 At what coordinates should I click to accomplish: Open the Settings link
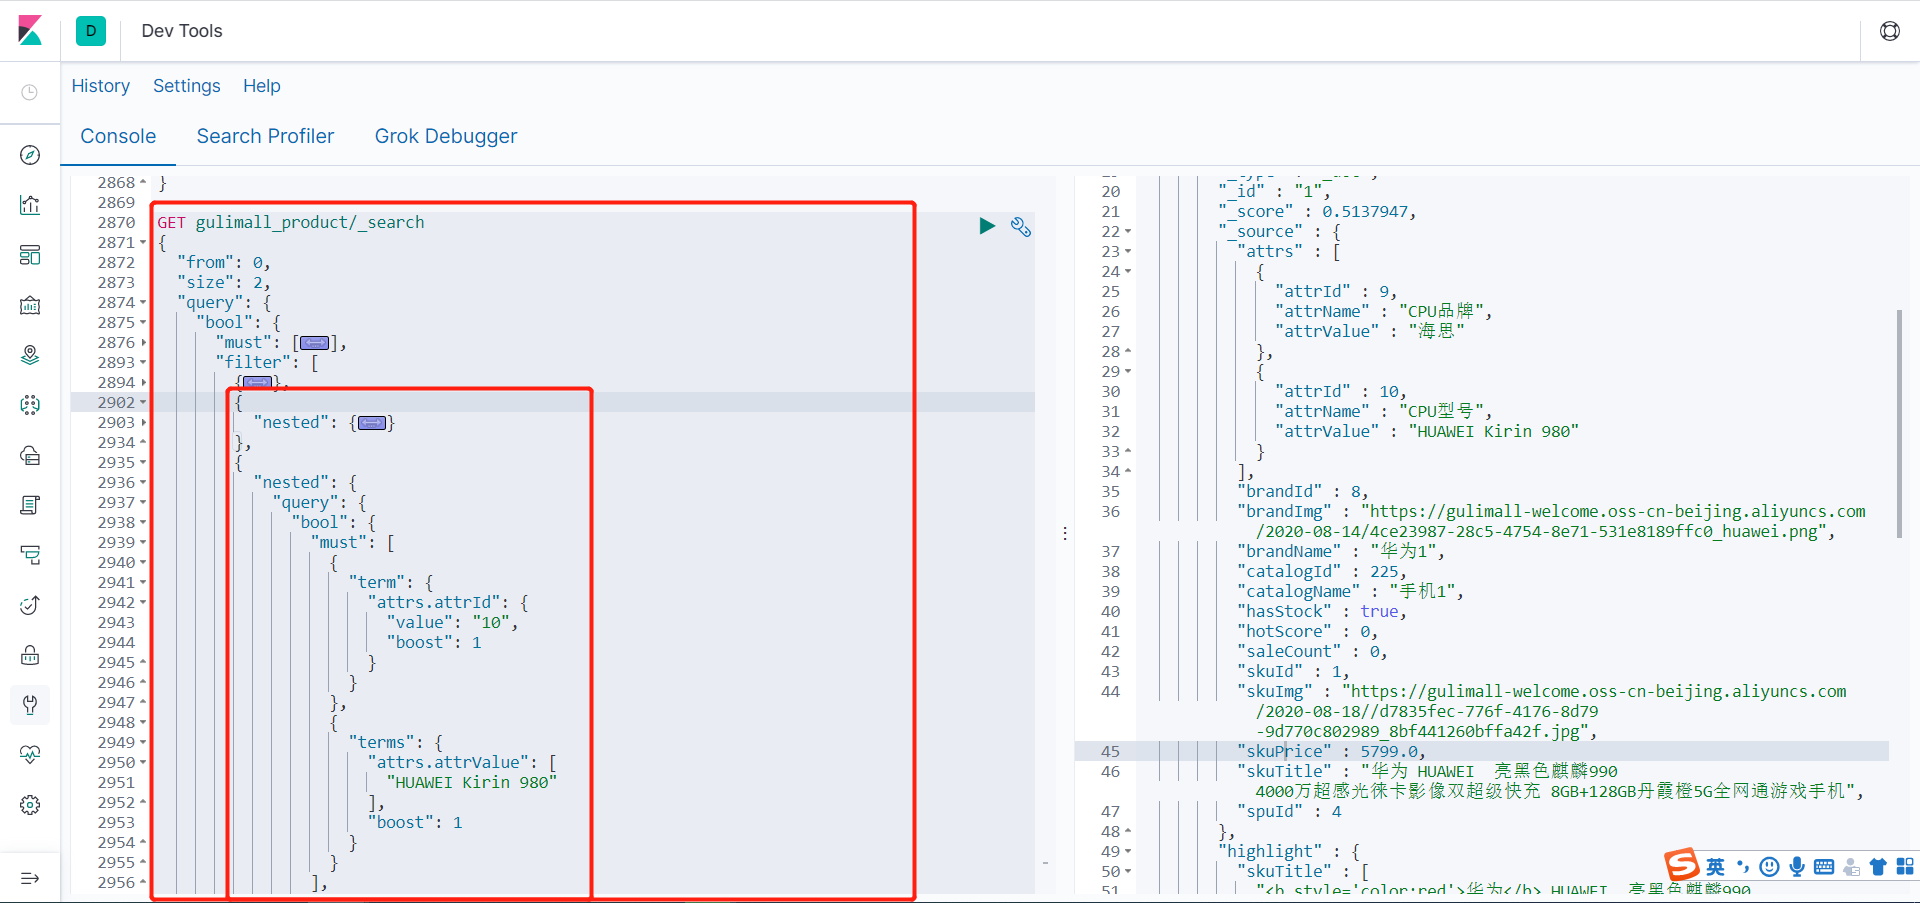click(187, 86)
